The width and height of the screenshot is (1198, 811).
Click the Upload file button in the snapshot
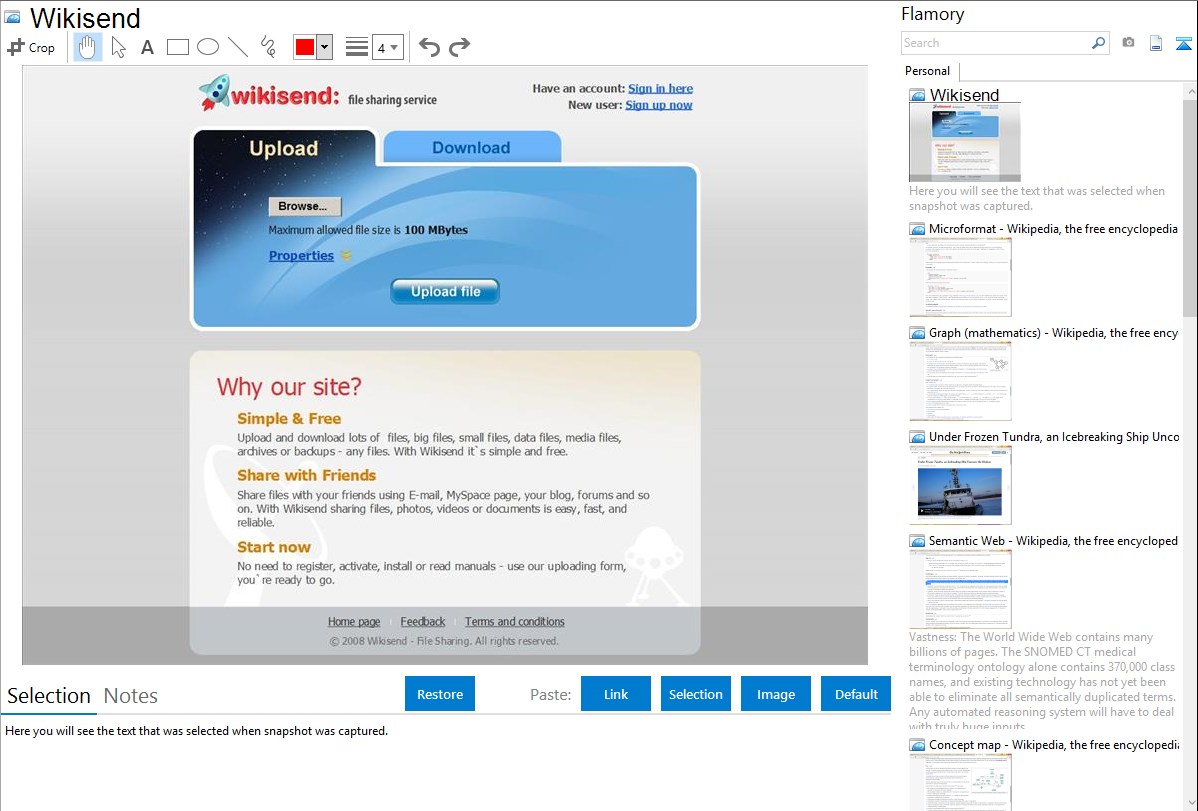(x=445, y=291)
